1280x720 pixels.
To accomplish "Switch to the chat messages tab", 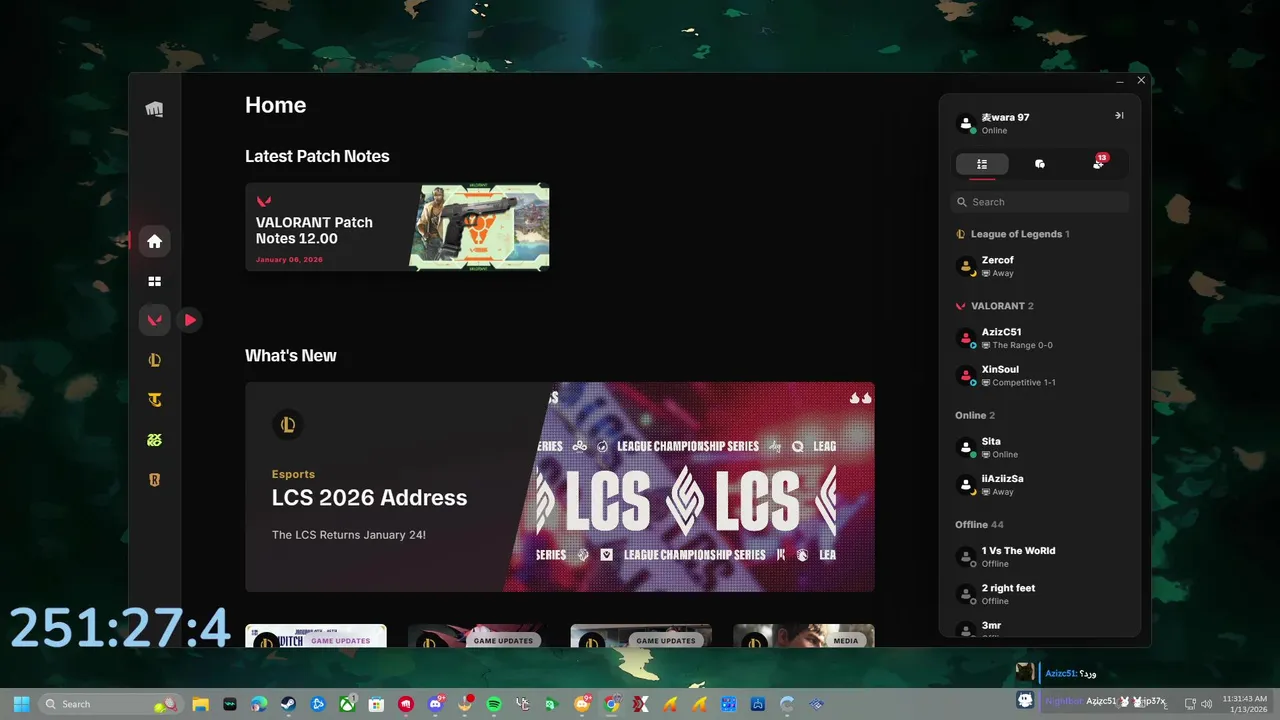I will (x=1040, y=164).
